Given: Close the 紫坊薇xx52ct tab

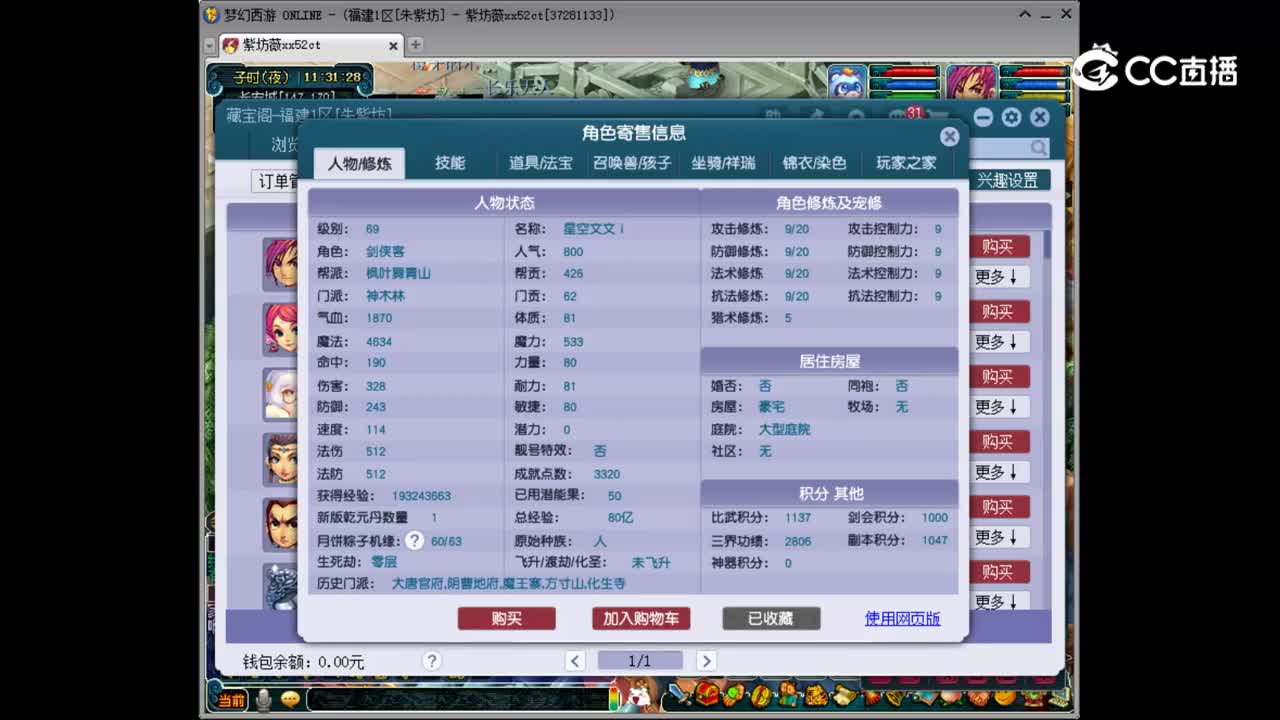Looking at the screenshot, I should [x=393, y=45].
